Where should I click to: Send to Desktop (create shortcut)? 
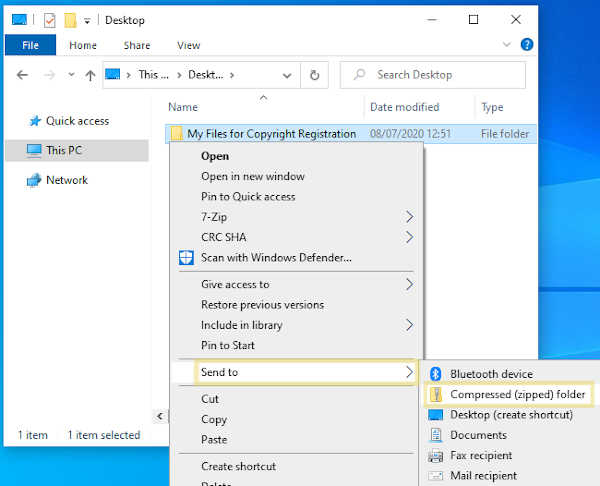coord(511,415)
